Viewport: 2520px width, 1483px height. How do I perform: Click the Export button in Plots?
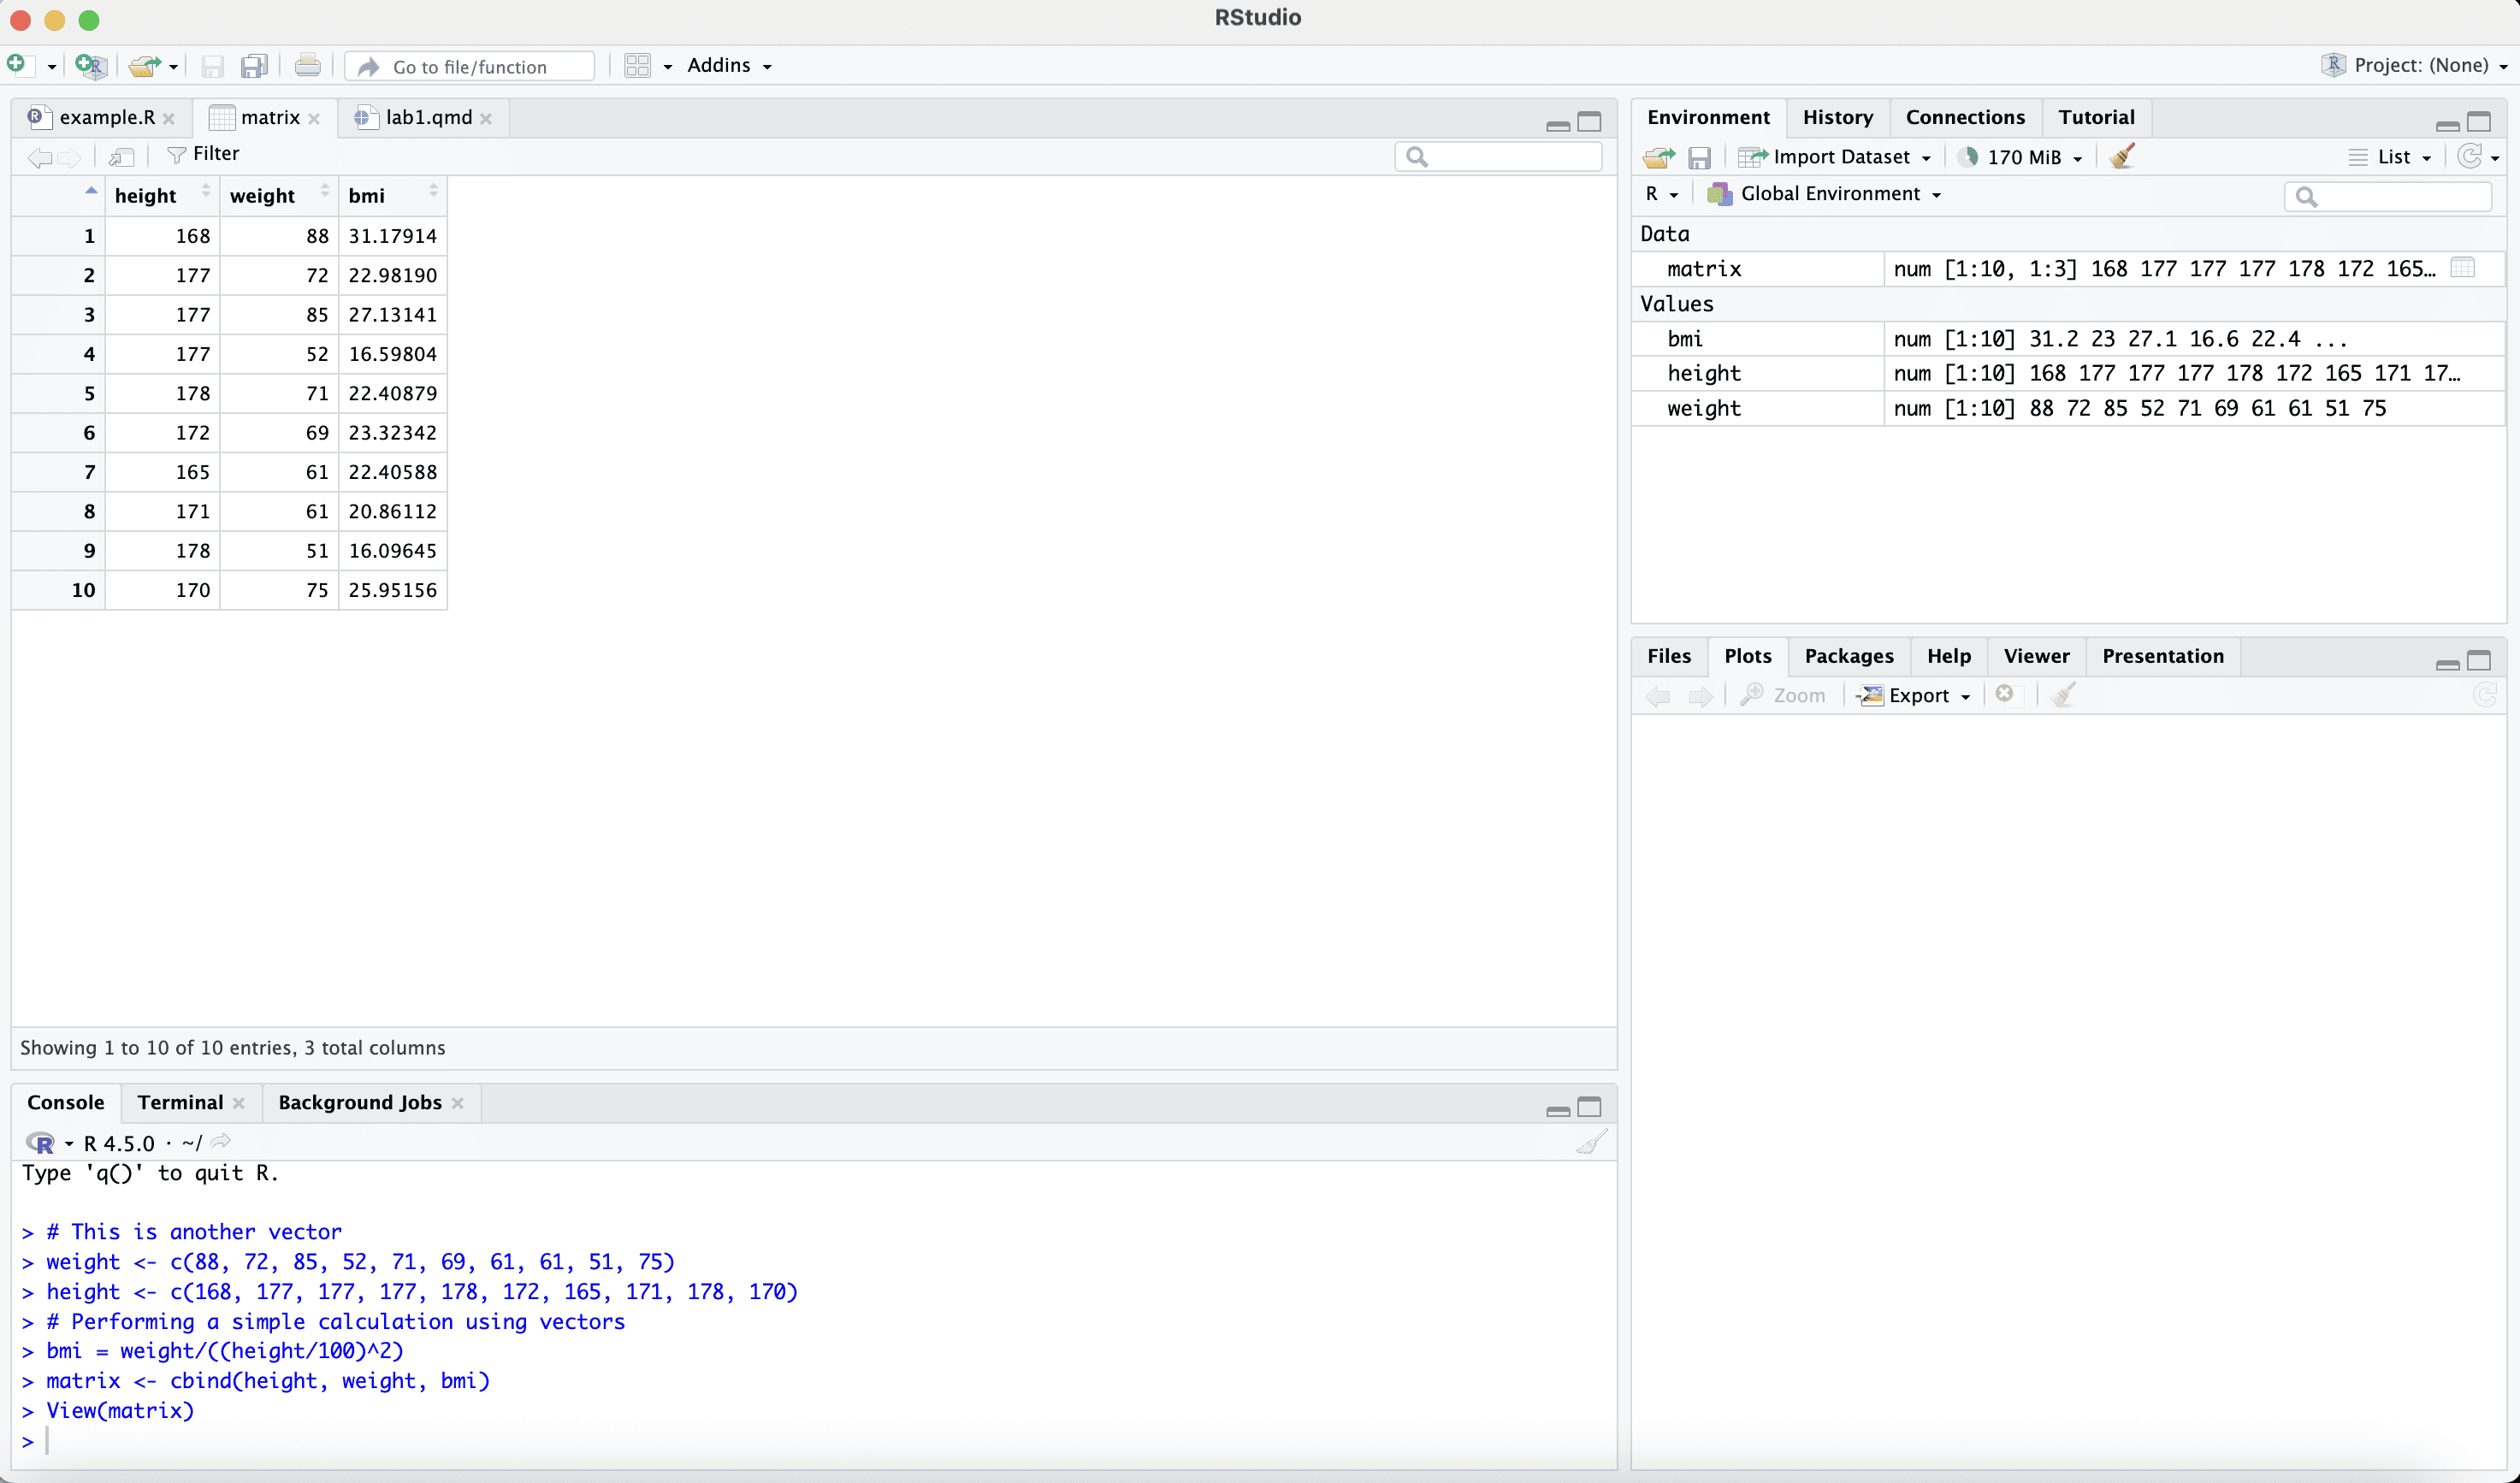pyautogui.click(x=1917, y=695)
